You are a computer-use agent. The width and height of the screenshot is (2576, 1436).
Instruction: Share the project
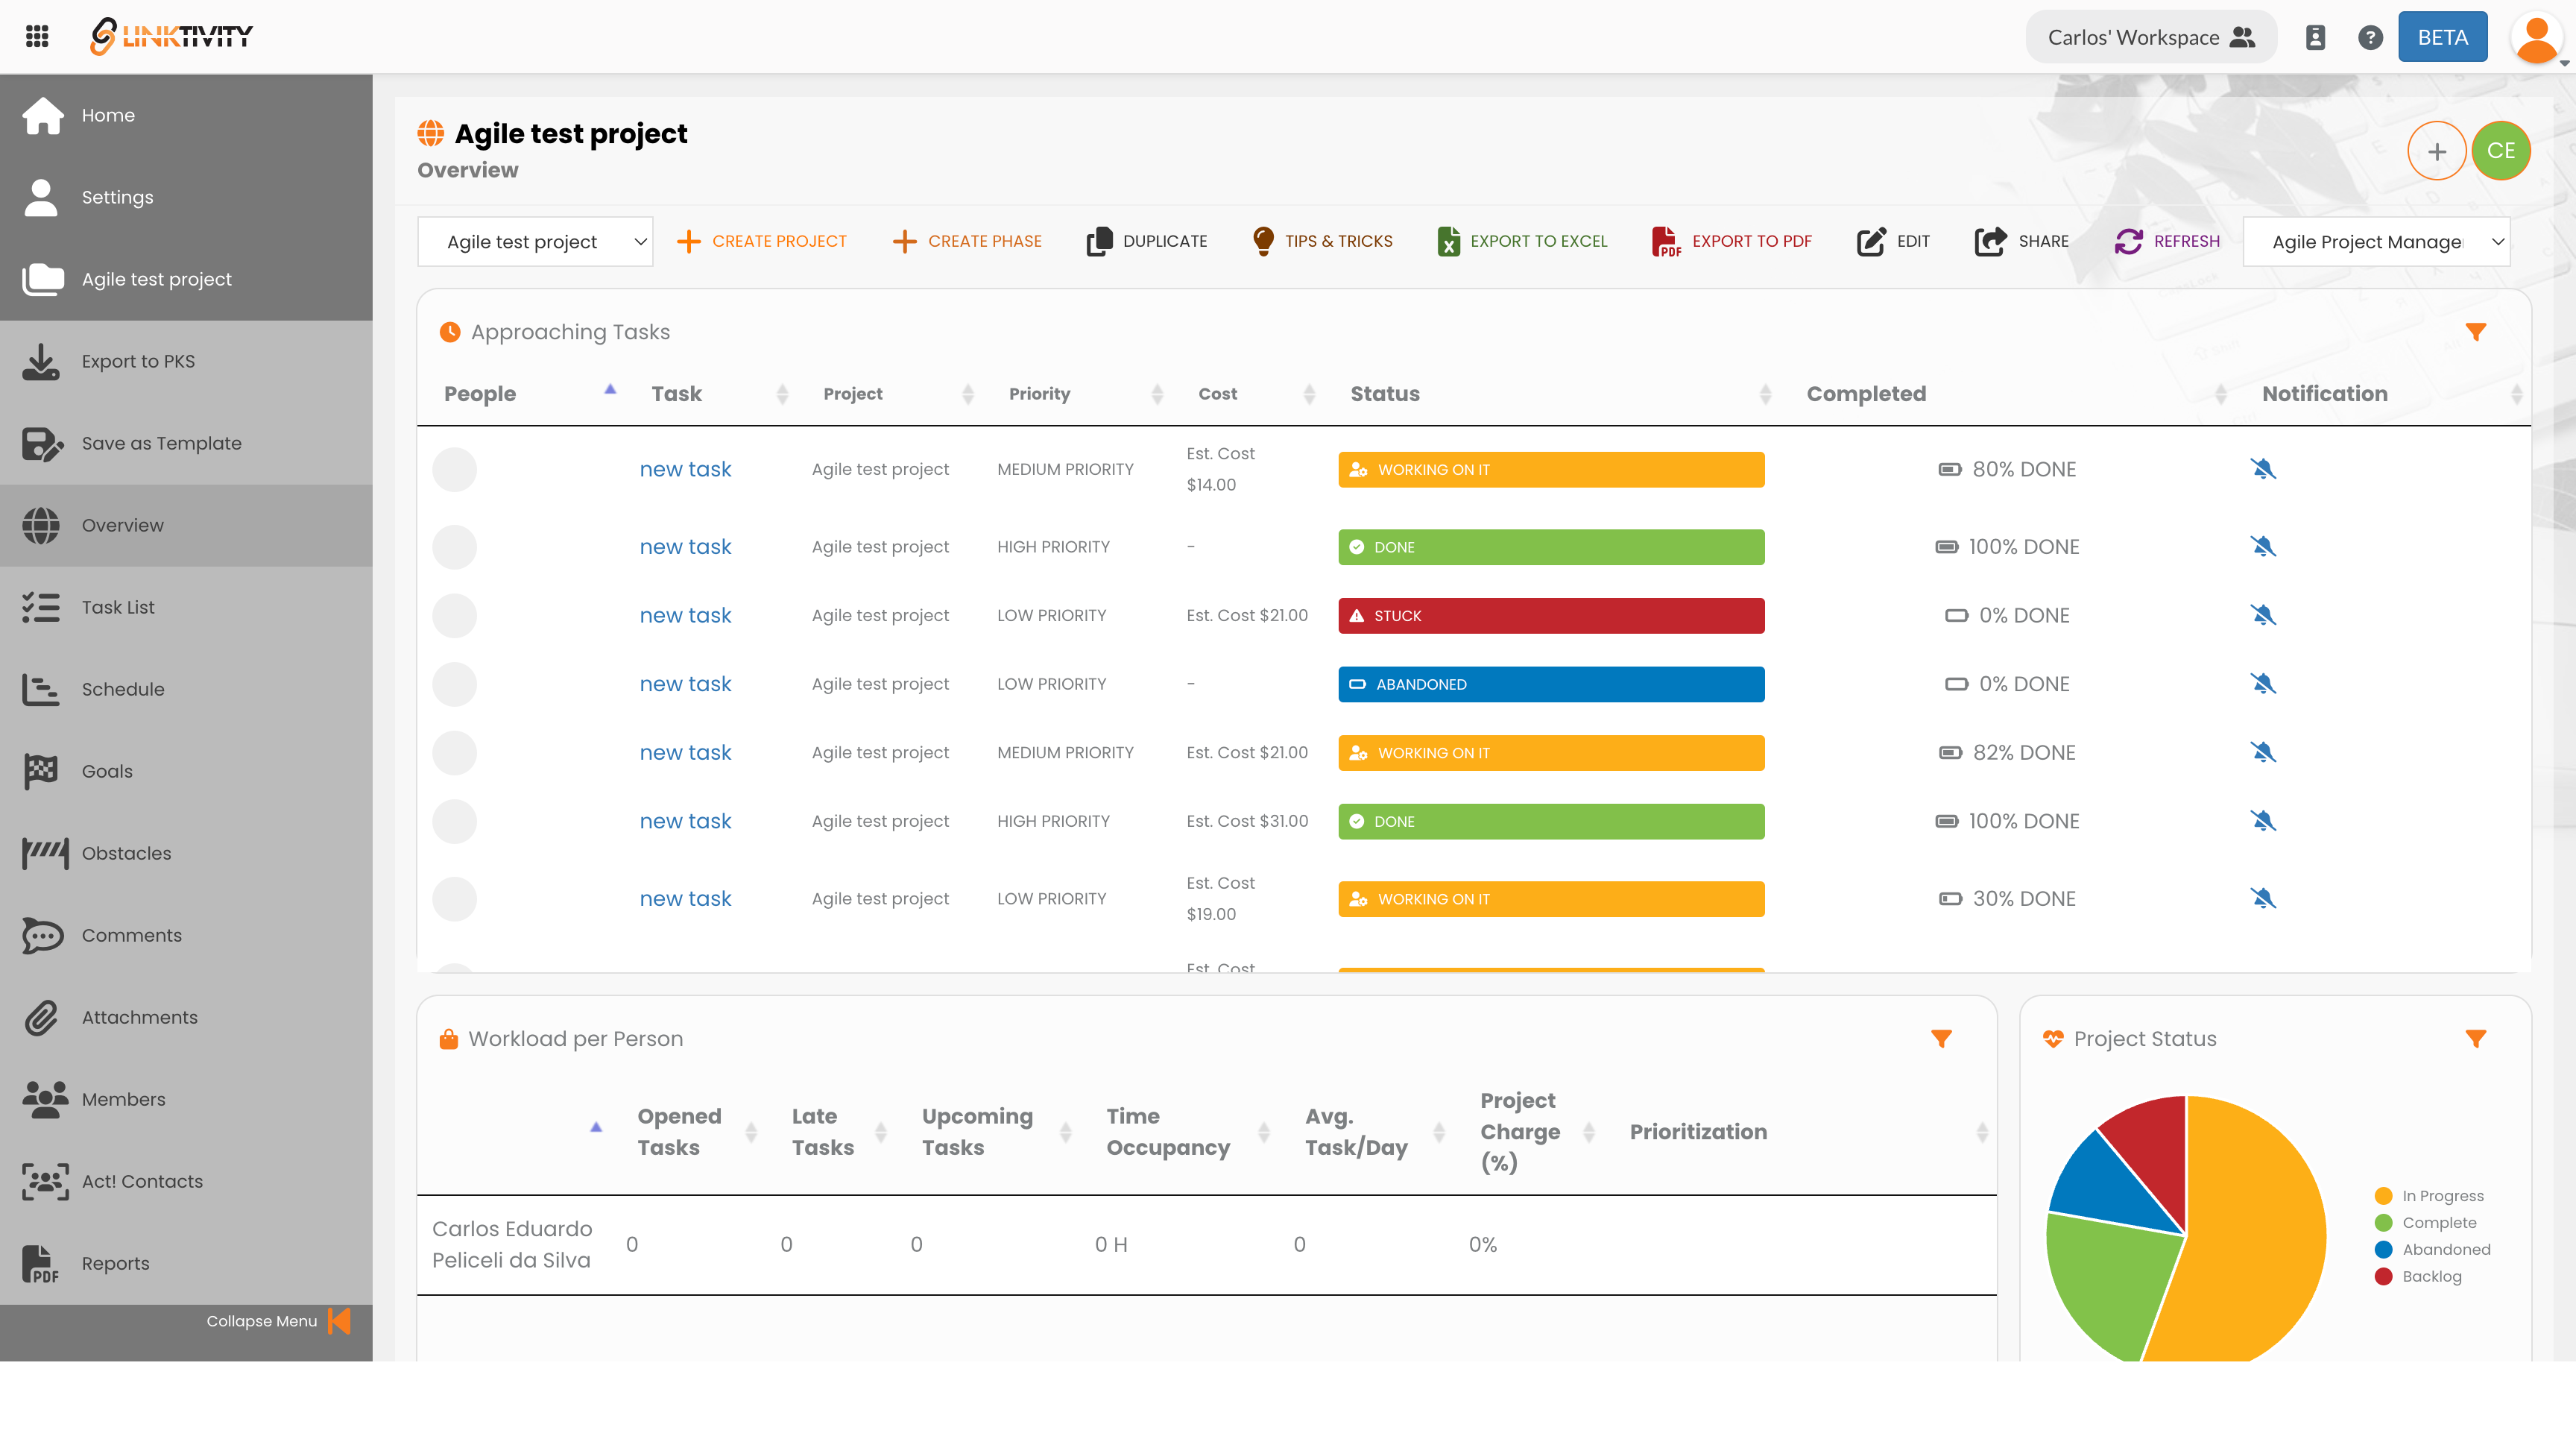coord(2021,241)
